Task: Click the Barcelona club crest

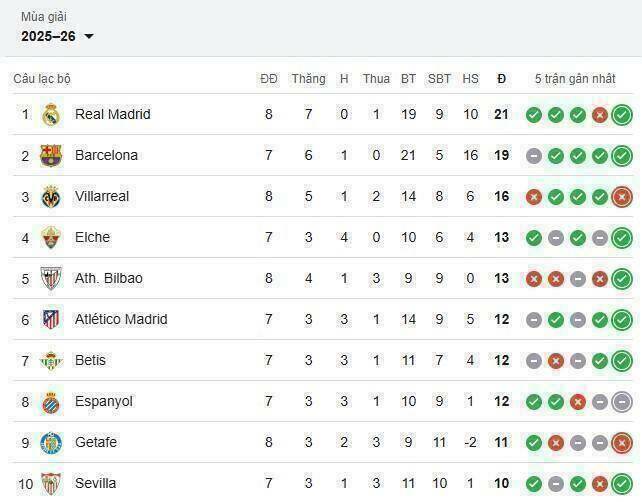Action: (52, 156)
